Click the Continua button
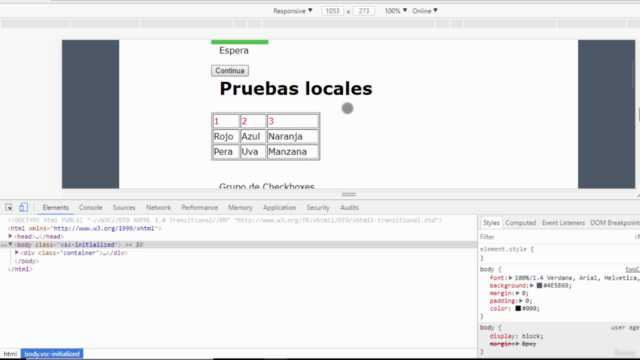The width and height of the screenshot is (640, 360). pos(230,71)
